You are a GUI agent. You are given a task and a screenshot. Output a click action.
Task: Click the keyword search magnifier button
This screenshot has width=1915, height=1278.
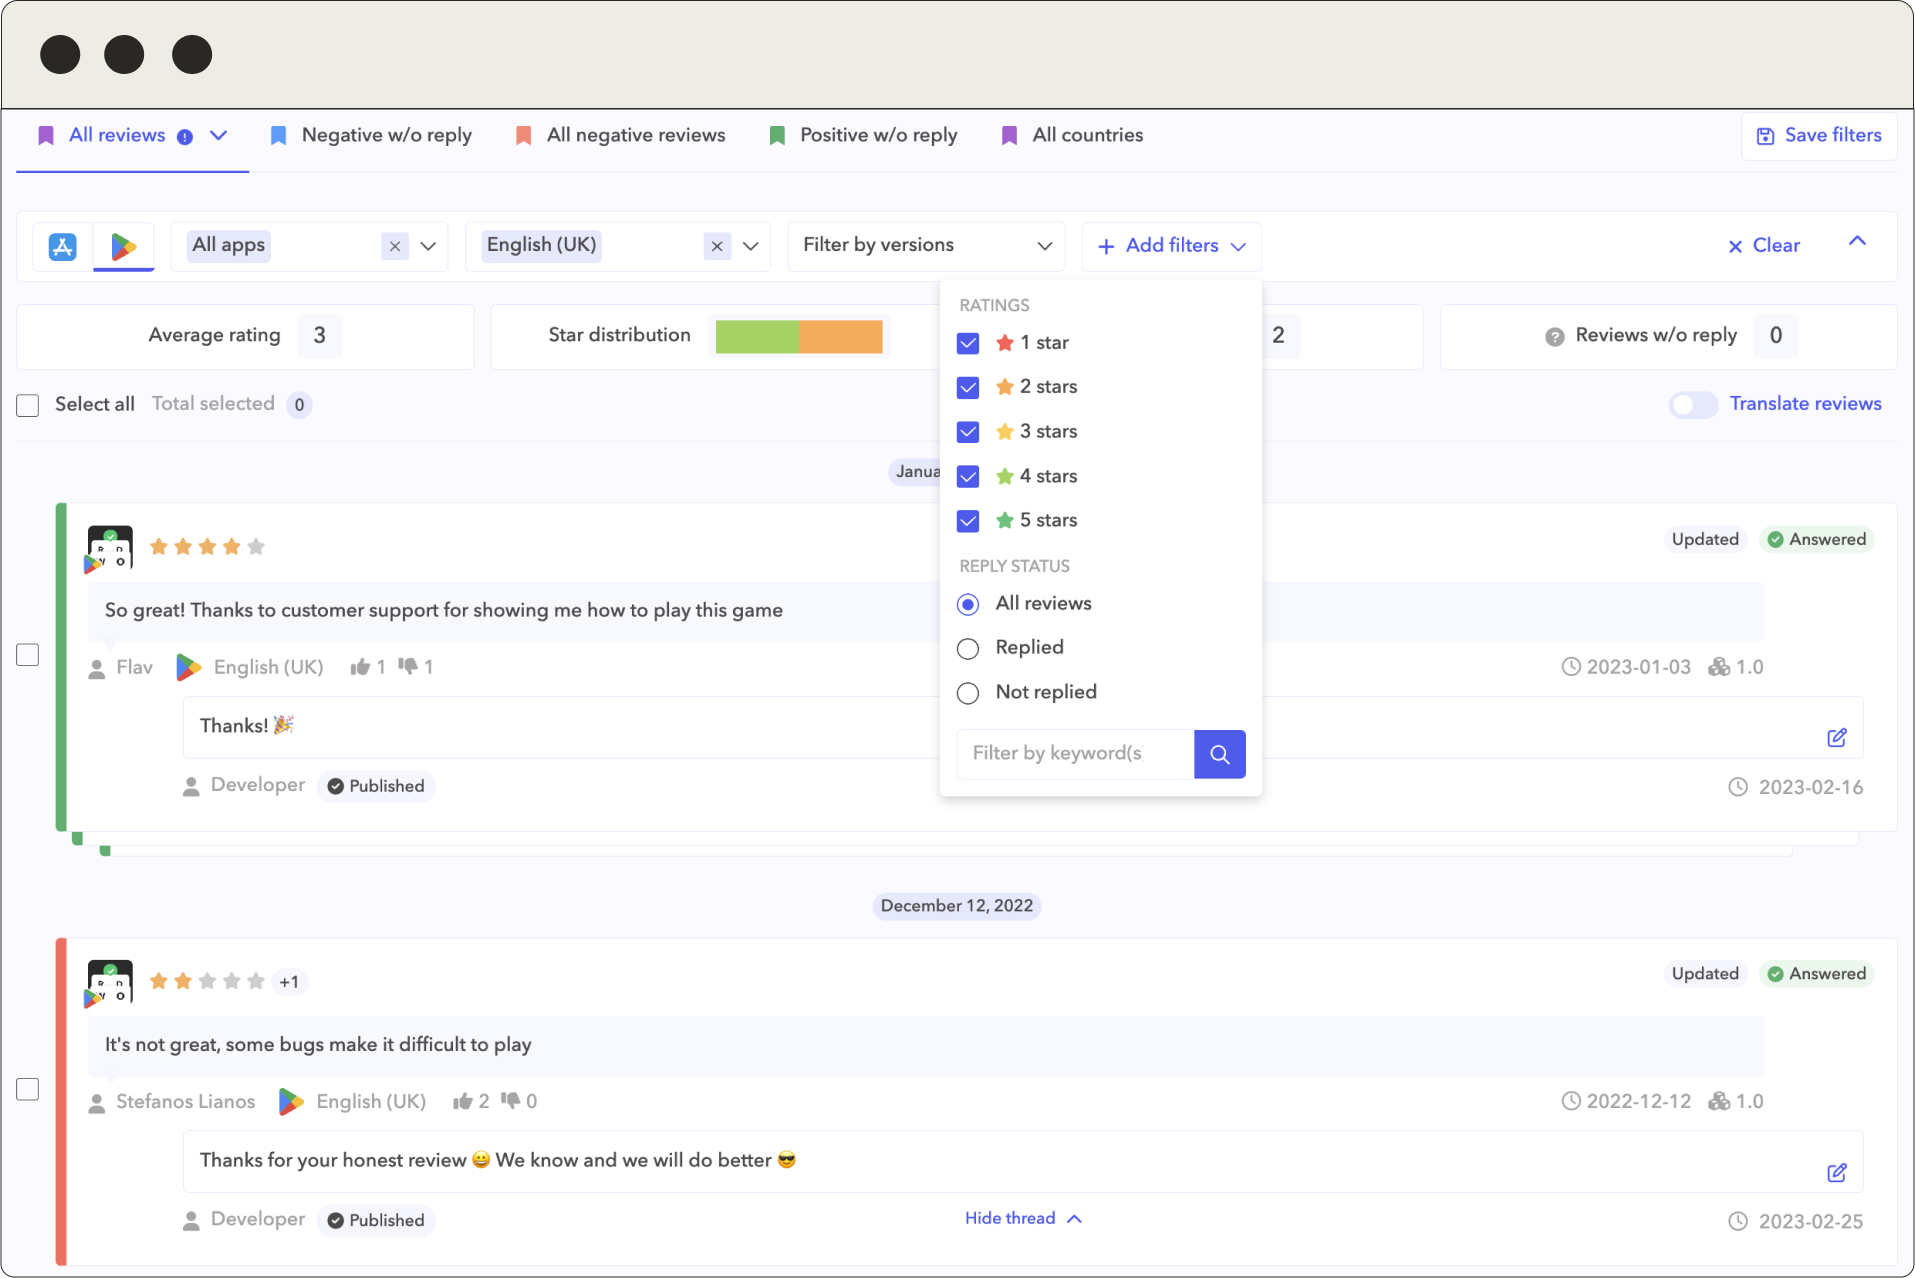tap(1219, 754)
